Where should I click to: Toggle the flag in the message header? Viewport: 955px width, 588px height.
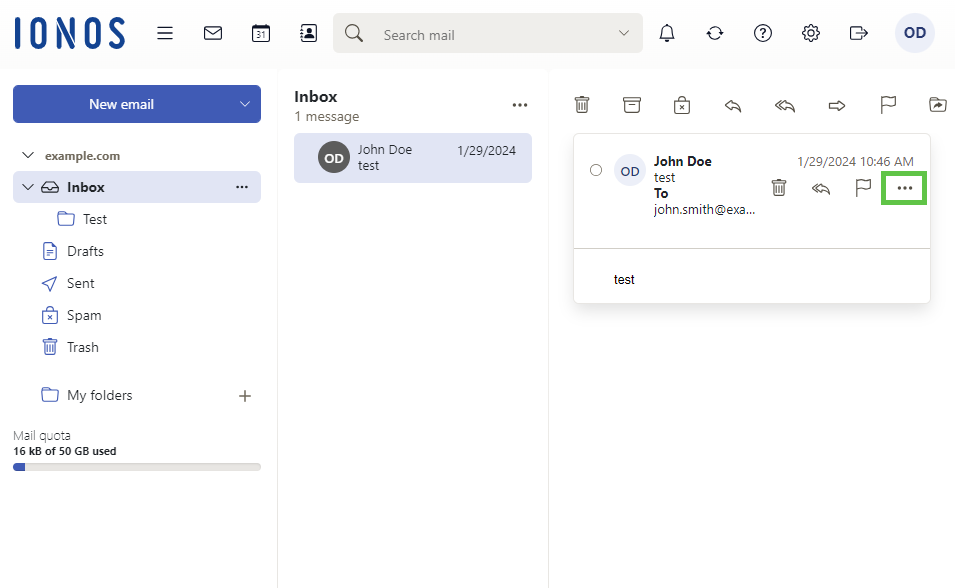pyautogui.click(x=863, y=188)
